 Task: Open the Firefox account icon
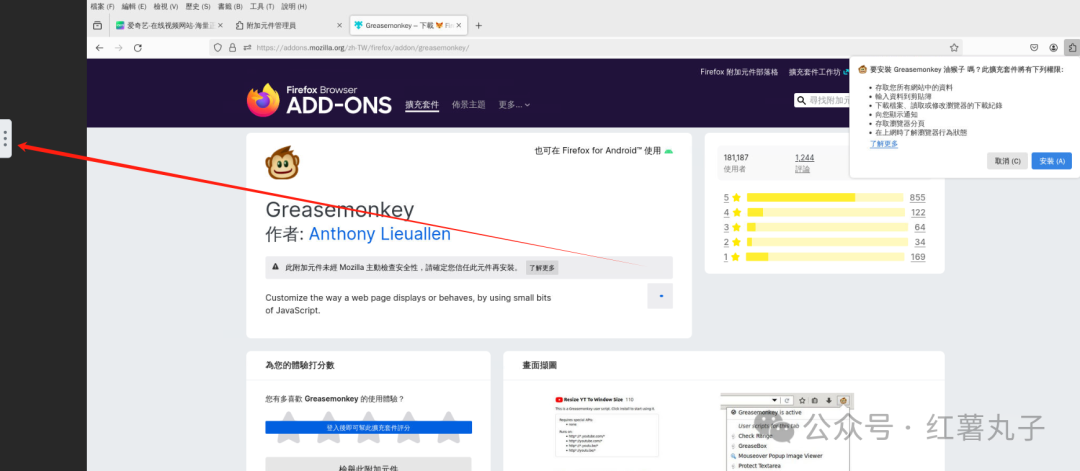pyautogui.click(x=1053, y=48)
